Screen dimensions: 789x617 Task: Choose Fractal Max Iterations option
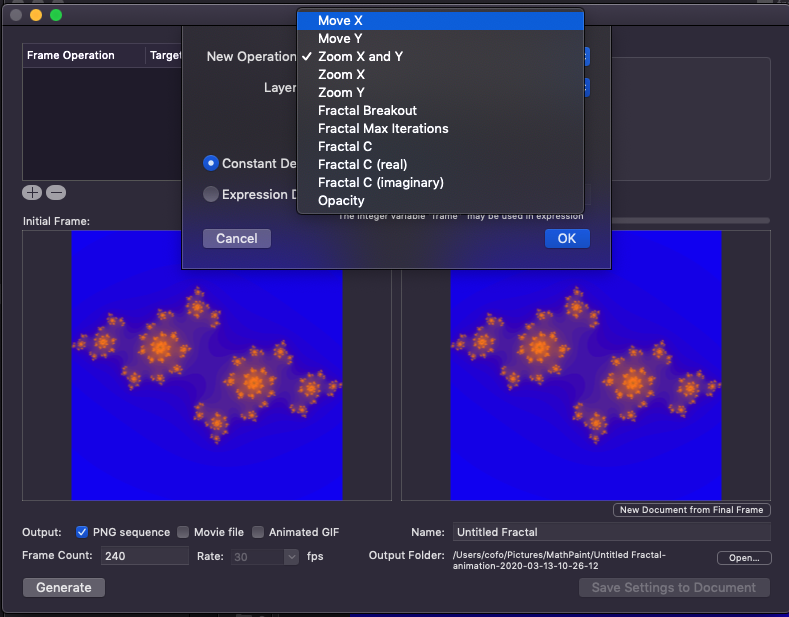click(440, 129)
